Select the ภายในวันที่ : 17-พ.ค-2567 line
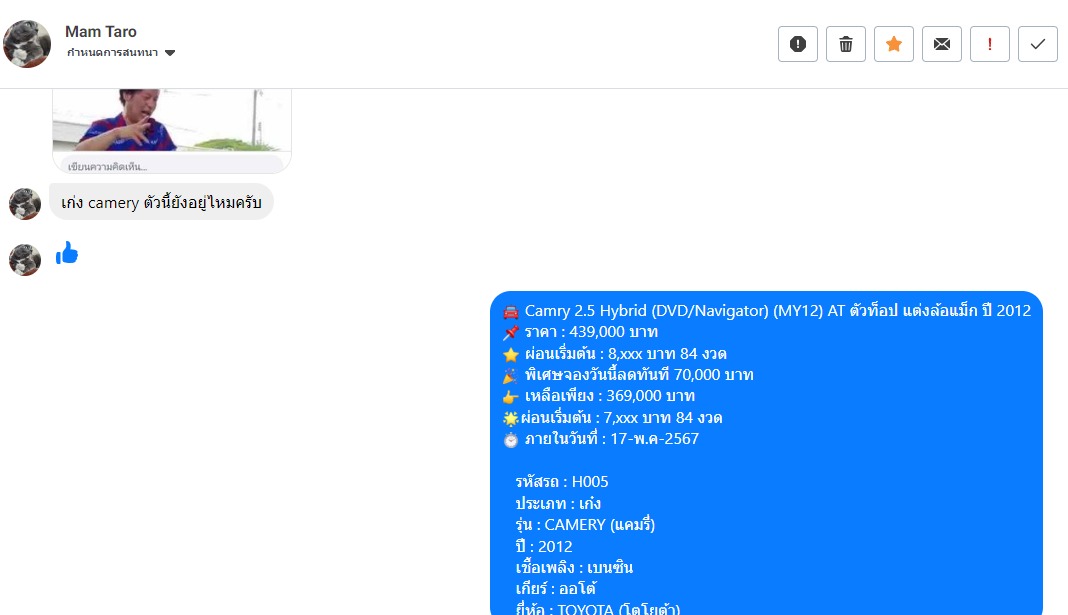This screenshot has width=1068, height=615. tap(601, 439)
